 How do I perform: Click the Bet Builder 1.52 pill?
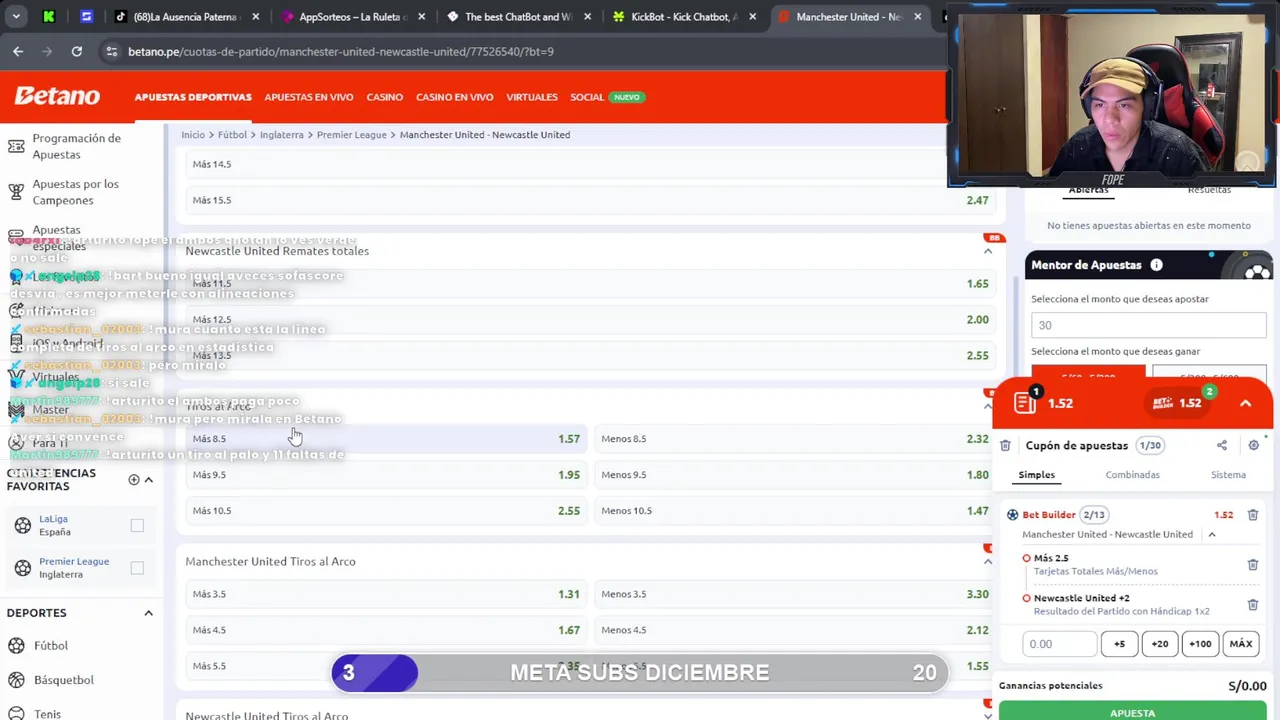(x=1177, y=403)
